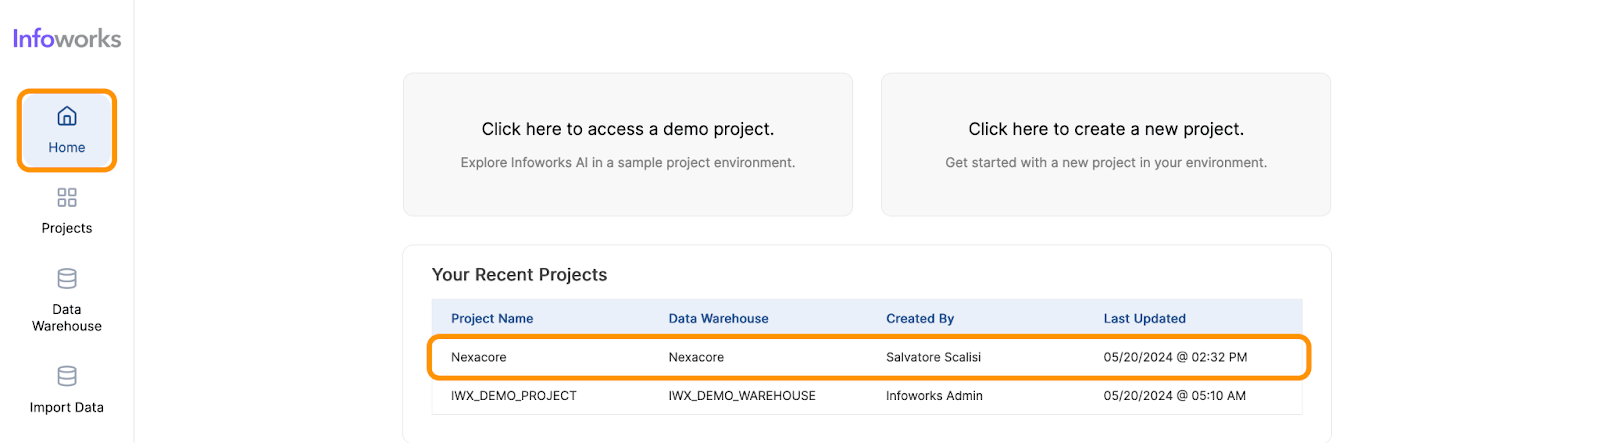Image resolution: width=1600 pixels, height=443 pixels.
Task: Open the IWX_DEMO_PROJECT row
Action: [867, 396]
